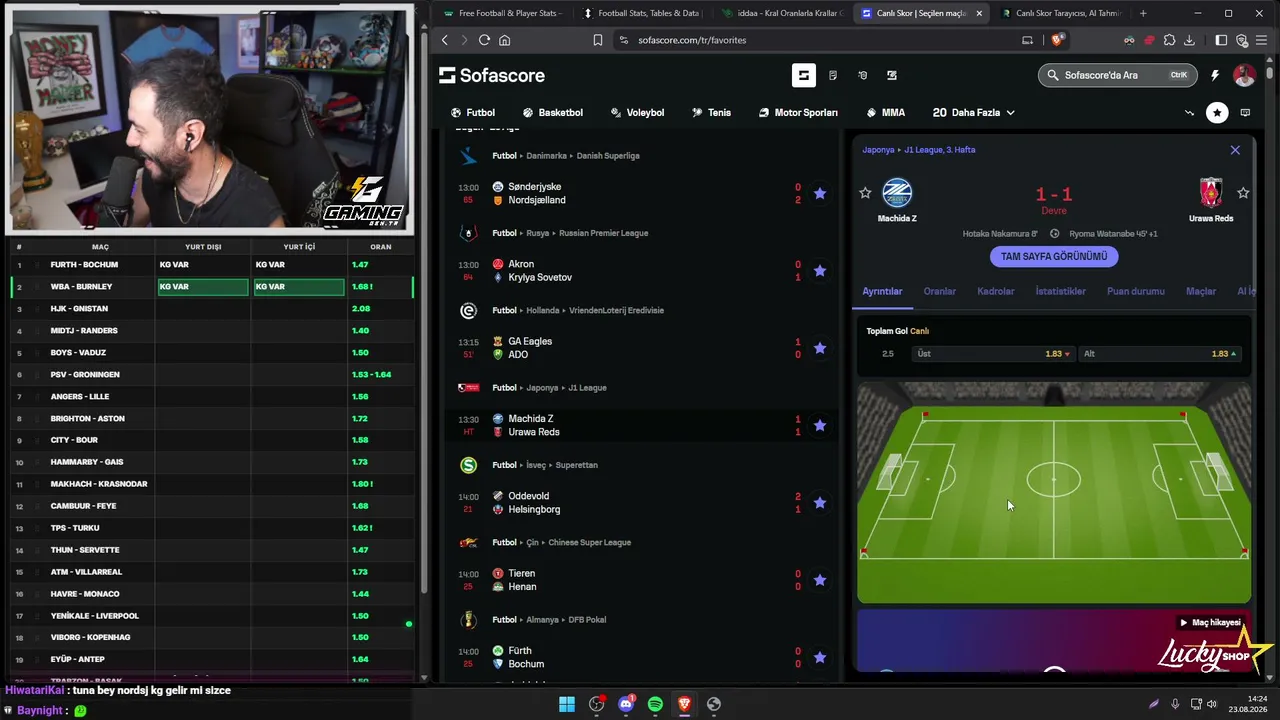Viewport: 1280px width, 720px height.
Task: Open the Windows Start menu
Action: 567,704
